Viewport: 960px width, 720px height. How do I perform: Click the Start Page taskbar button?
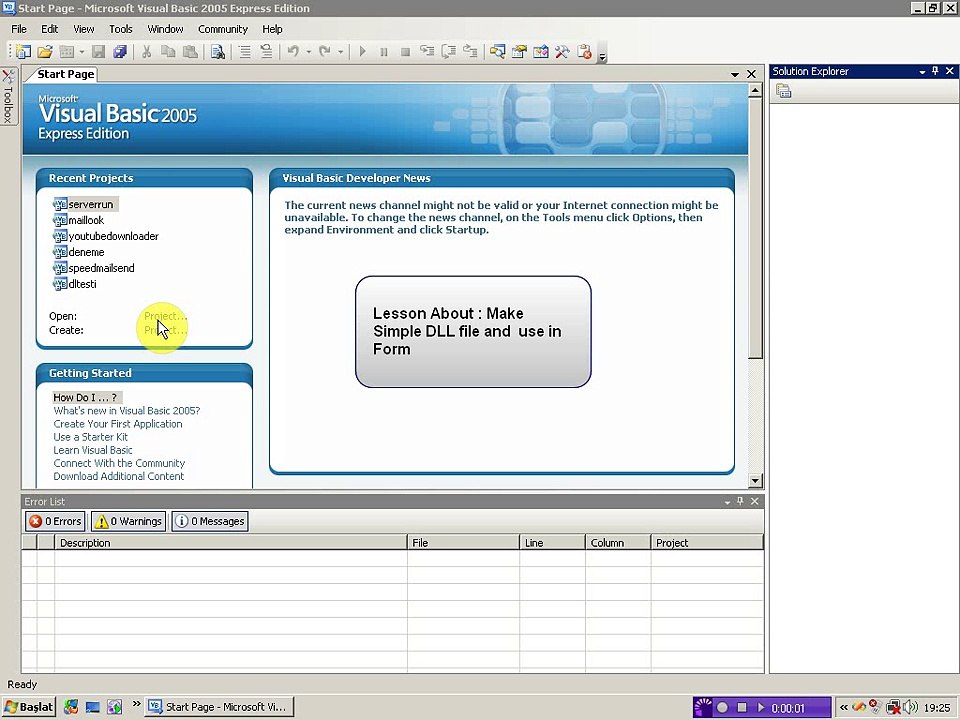(219, 707)
